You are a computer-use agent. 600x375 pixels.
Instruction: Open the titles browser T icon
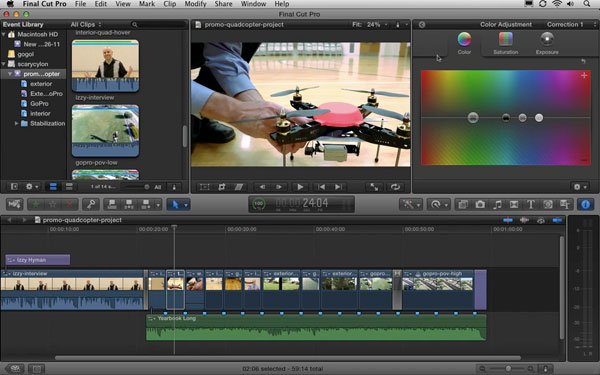[531, 204]
